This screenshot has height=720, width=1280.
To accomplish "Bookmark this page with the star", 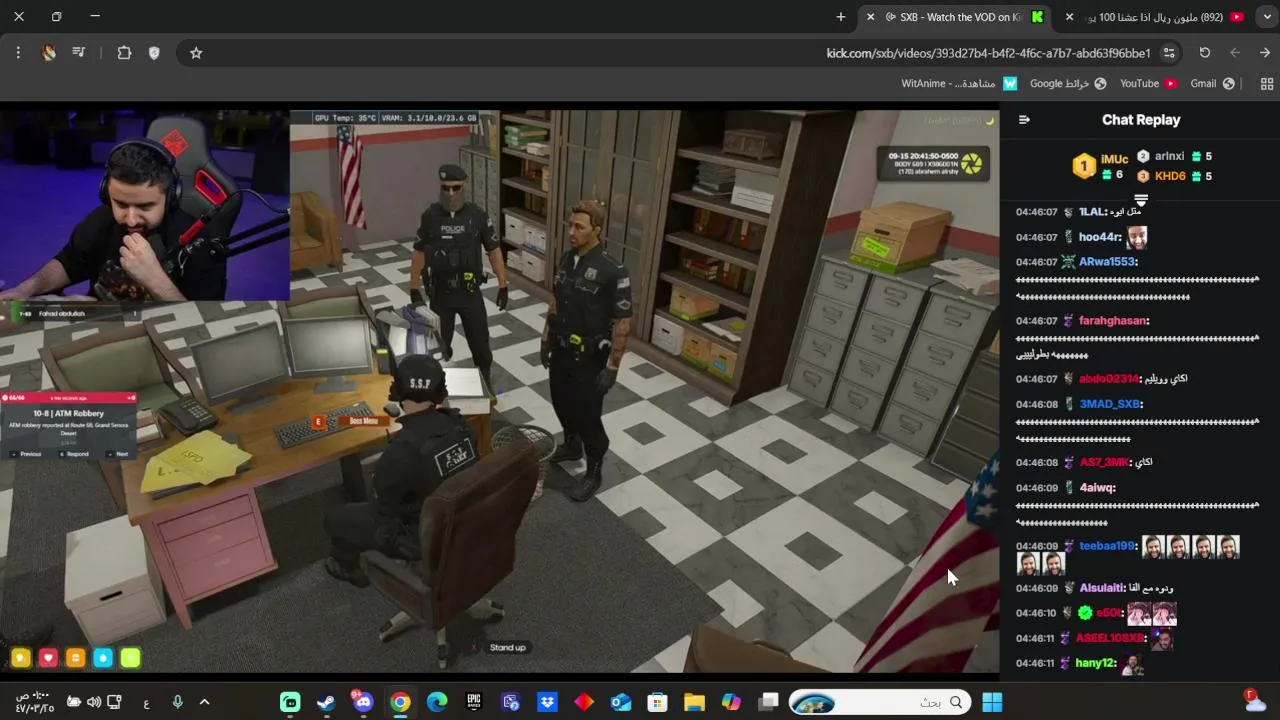I will [196, 53].
